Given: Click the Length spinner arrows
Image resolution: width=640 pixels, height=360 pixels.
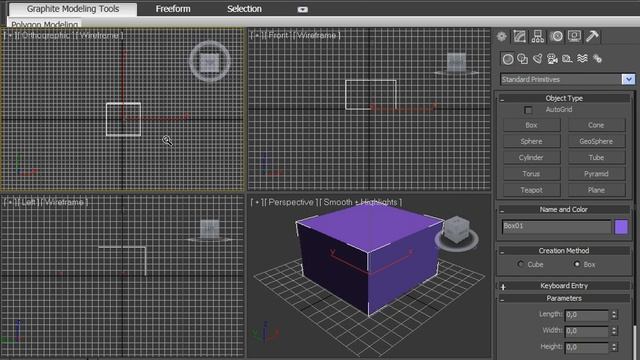Looking at the screenshot, I should click(614, 315).
